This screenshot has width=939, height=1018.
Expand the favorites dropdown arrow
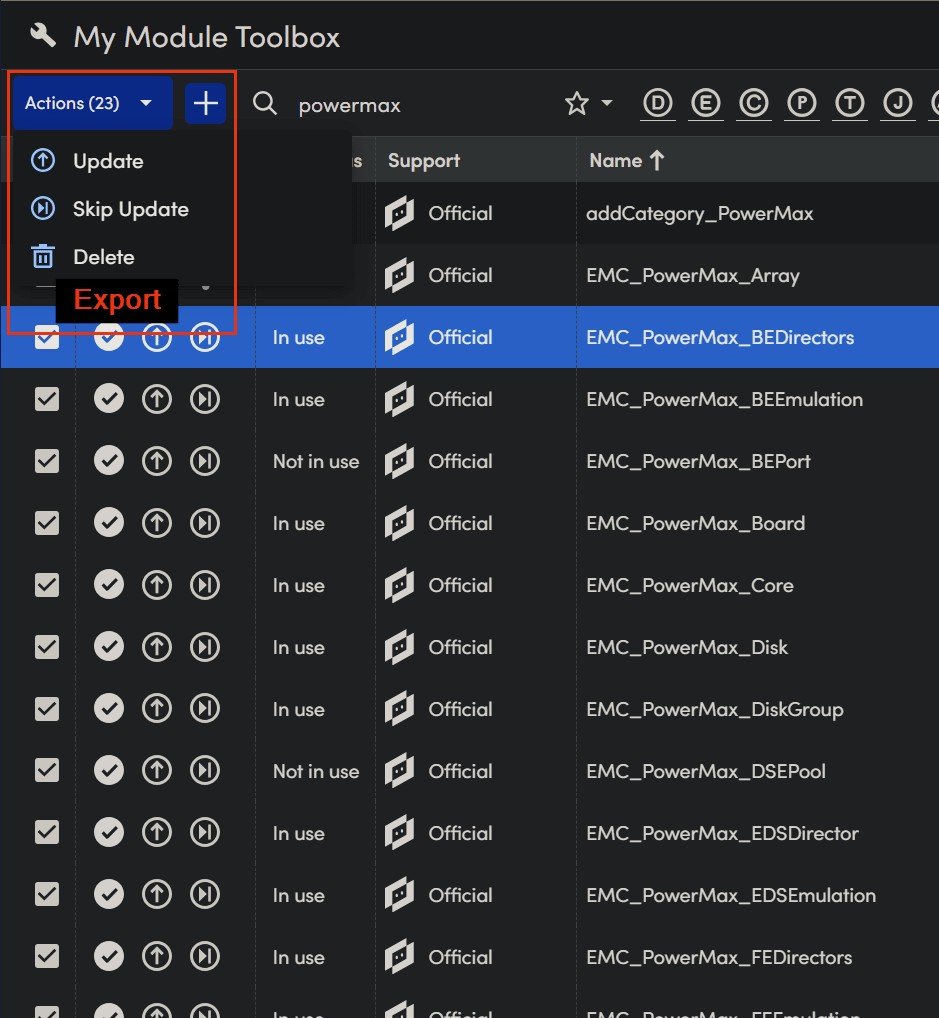[x=607, y=103]
